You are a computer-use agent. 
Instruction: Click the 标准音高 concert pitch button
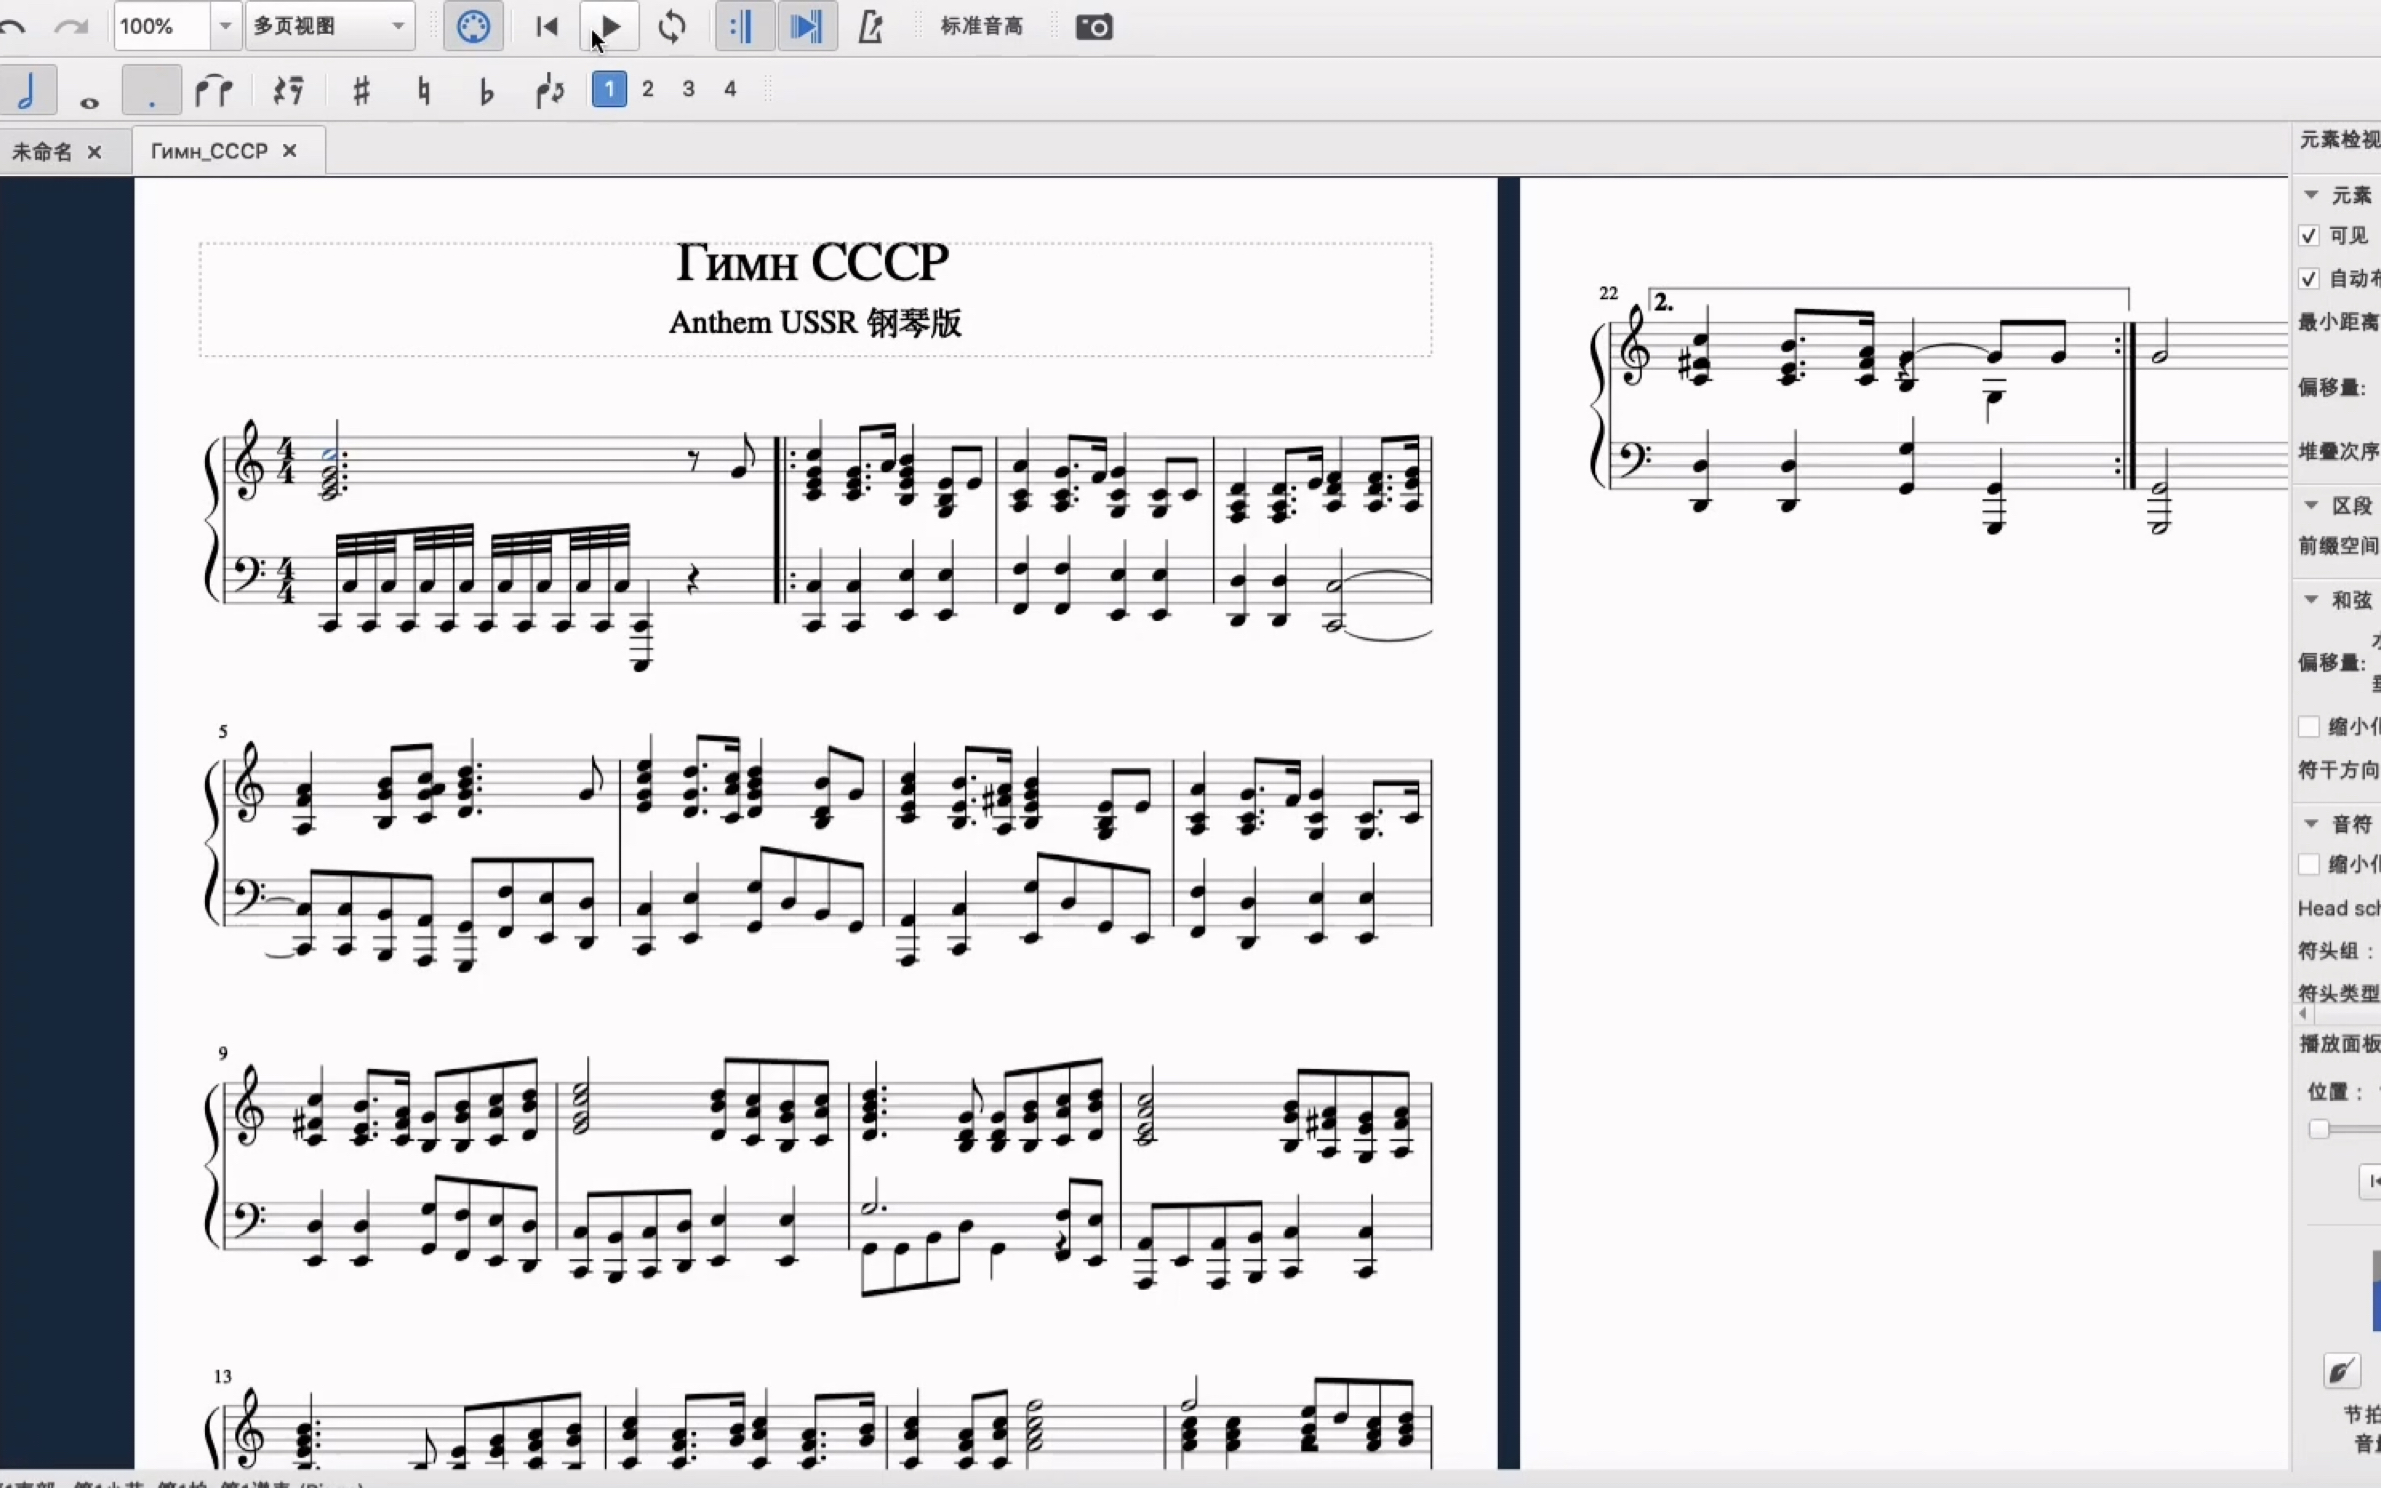click(981, 26)
